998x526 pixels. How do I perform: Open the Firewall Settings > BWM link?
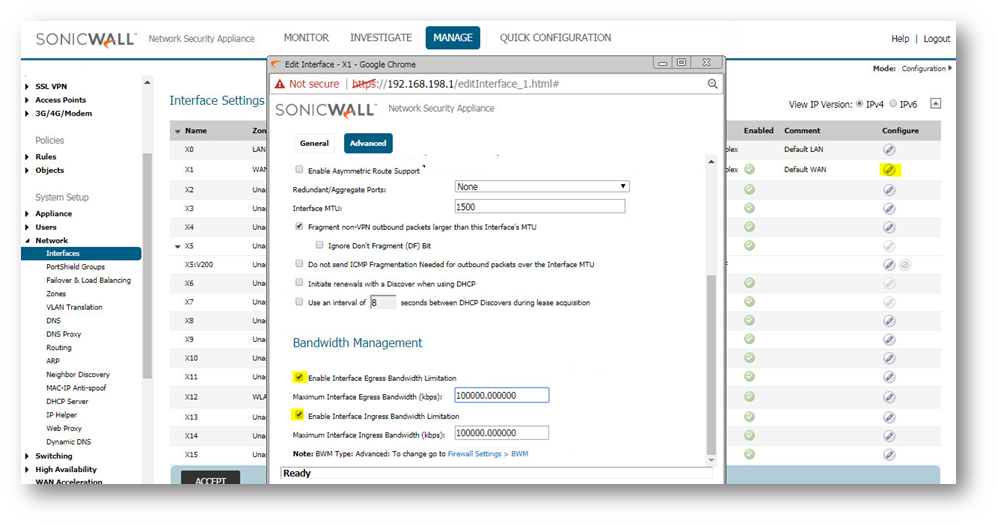487,454
